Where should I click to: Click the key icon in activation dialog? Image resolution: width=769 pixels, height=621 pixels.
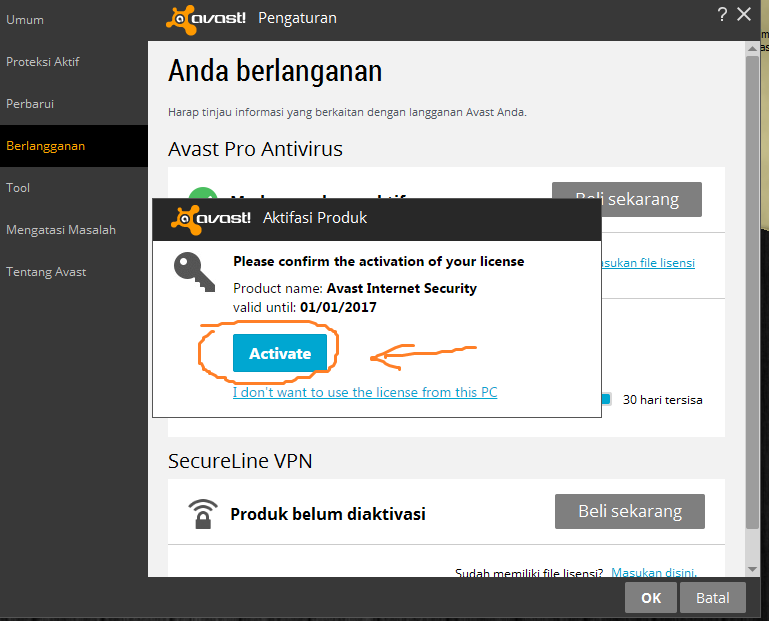pyautogui.click(x=194, y=272)
